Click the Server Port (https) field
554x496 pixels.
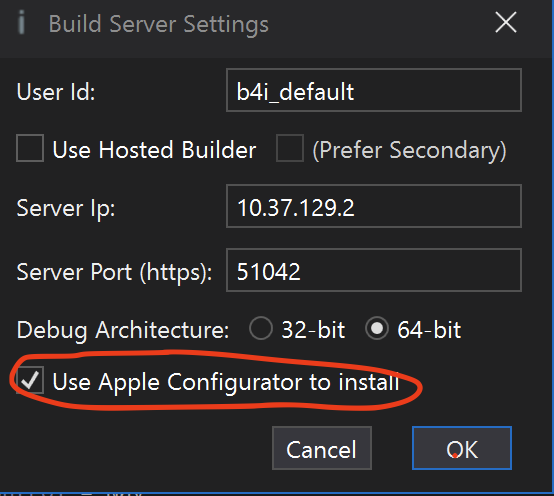click(374, 270)
